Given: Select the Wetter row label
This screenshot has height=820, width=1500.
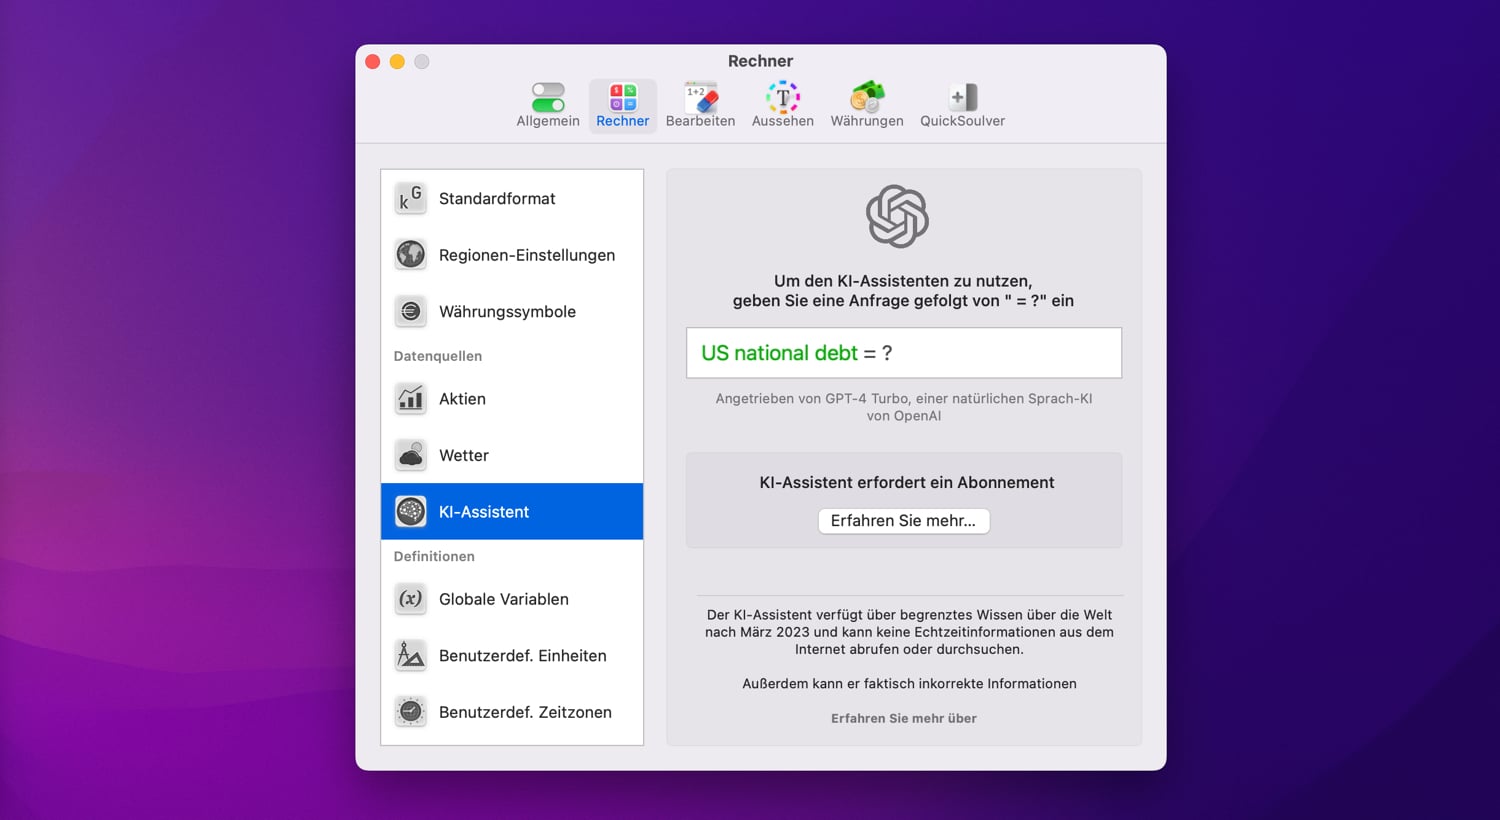Looking at the screenshot, I should [464, 455].
